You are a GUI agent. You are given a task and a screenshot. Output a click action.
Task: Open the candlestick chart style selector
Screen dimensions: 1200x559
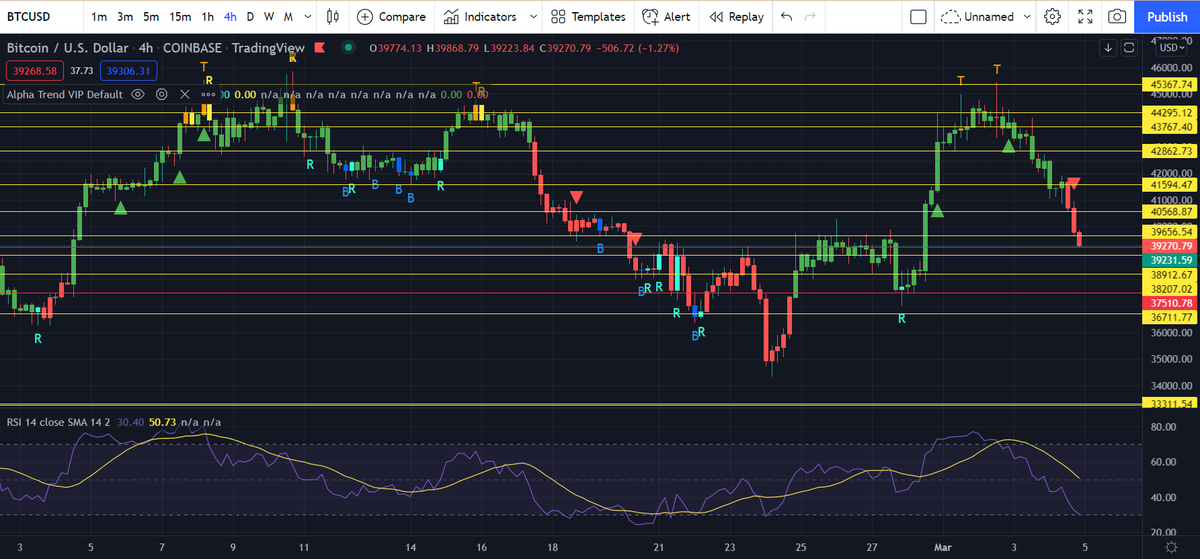click(x=333, y=17)
